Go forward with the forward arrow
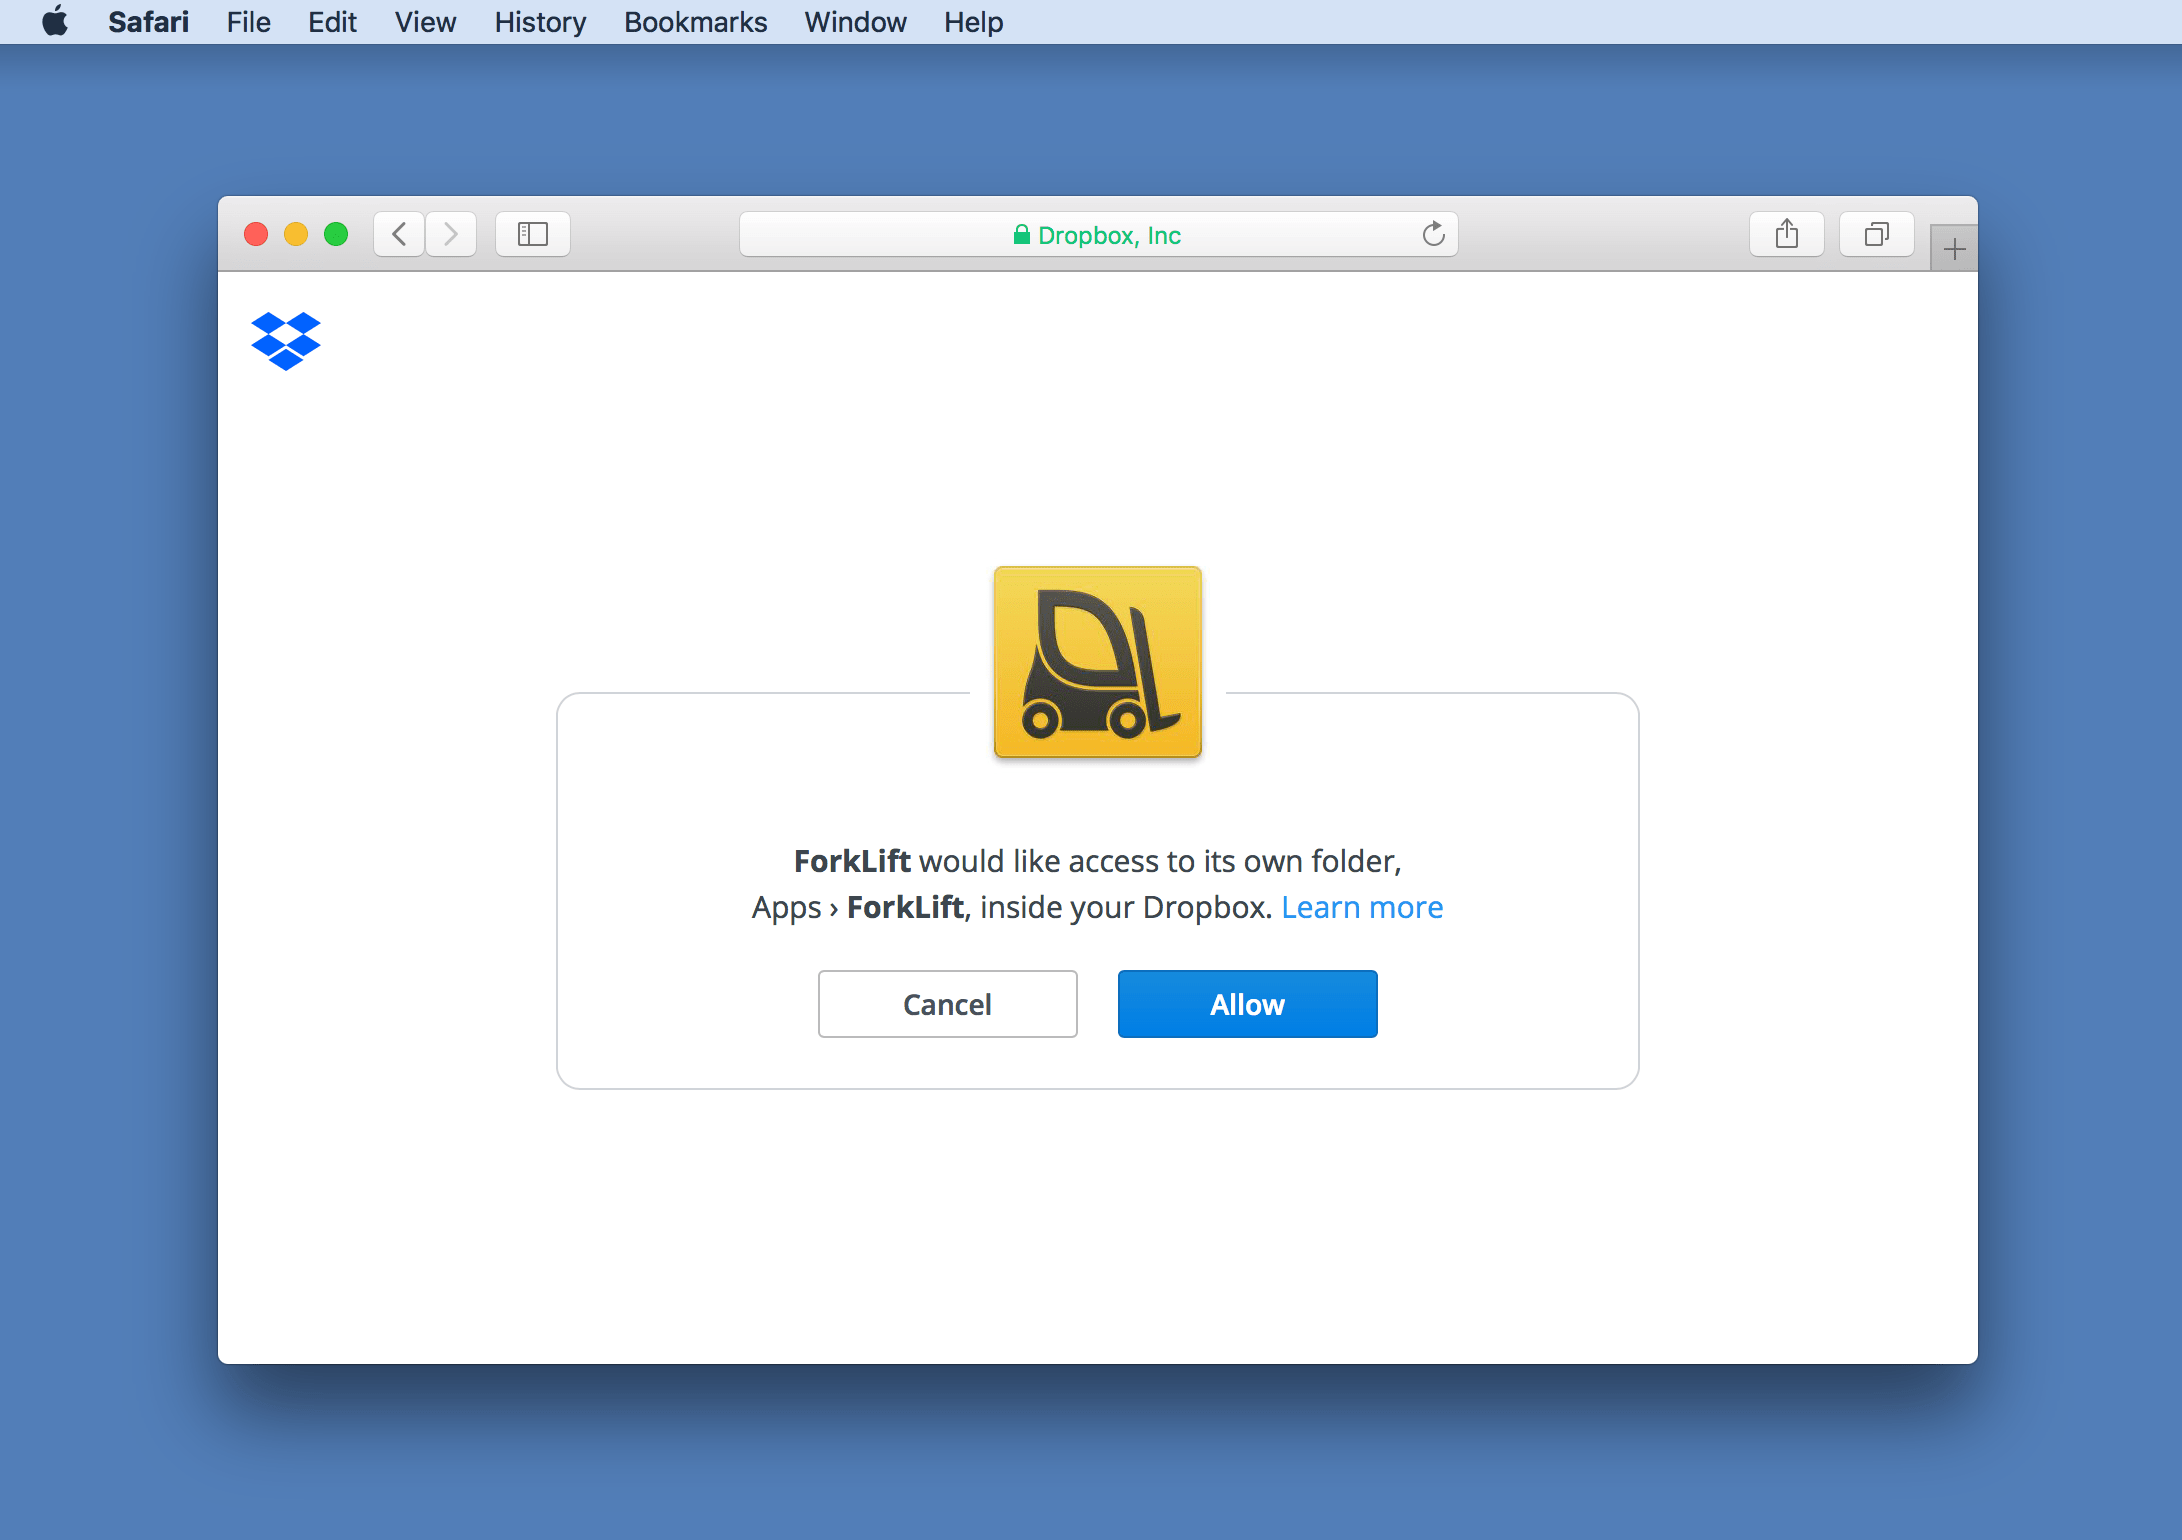Image resolution: width=2182 pixels, height=1540 pixels. (x=451, y=234)
